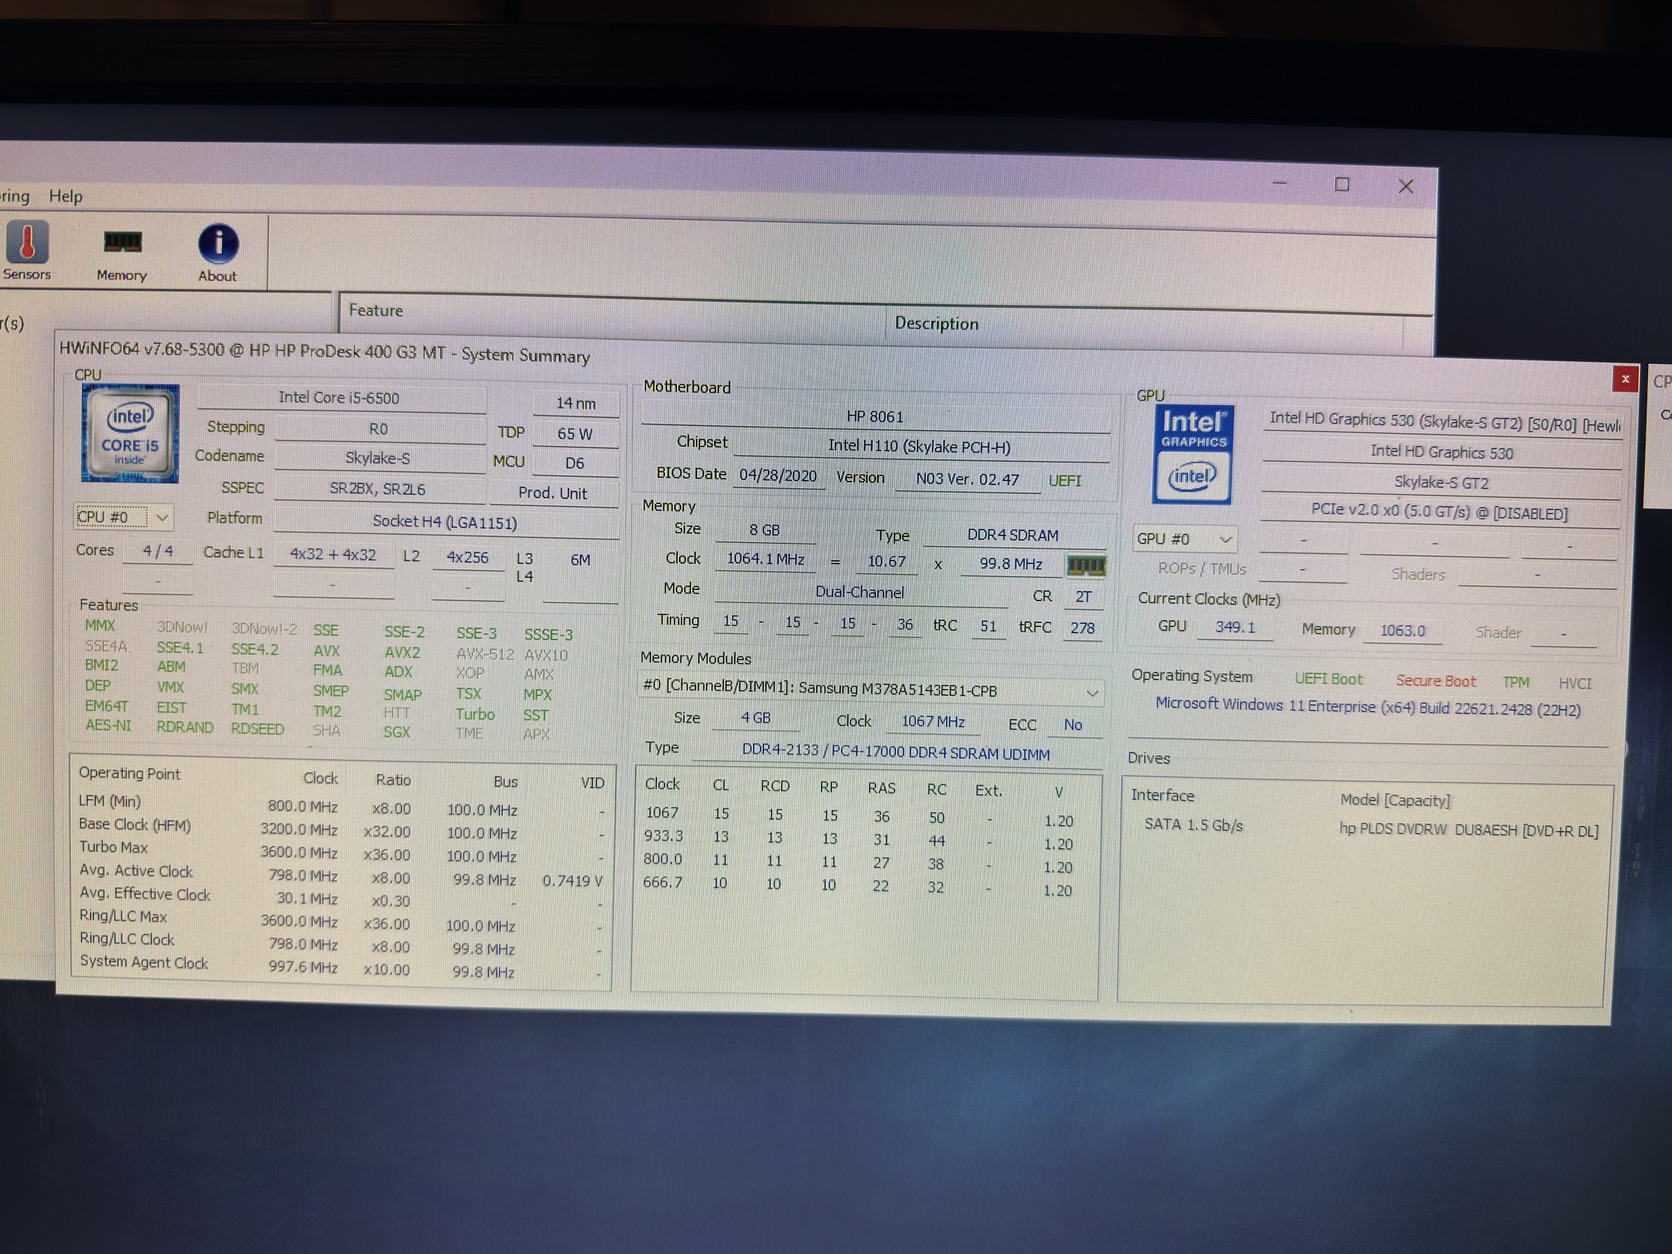This screenshot has width=1672, height=1254.
Task: Click the memory type DDR4 SDRAM
Action: tap(1013, 535)
